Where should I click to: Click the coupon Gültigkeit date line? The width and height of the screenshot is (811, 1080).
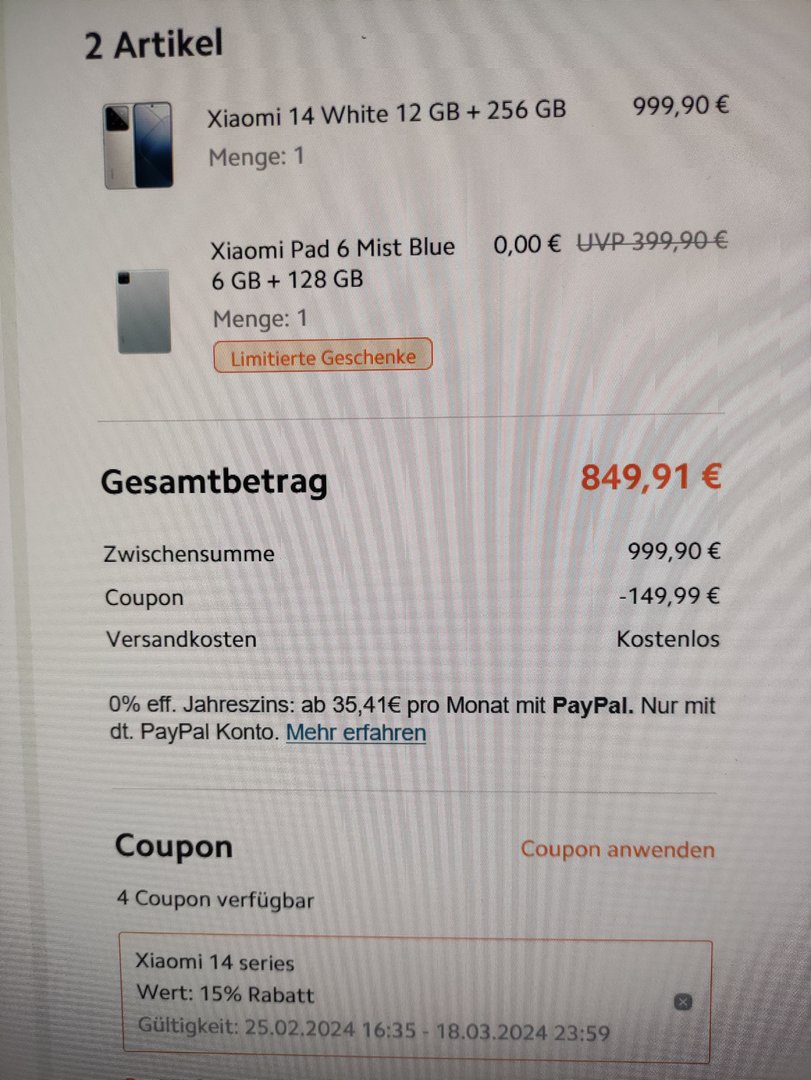coord(373,1030)
